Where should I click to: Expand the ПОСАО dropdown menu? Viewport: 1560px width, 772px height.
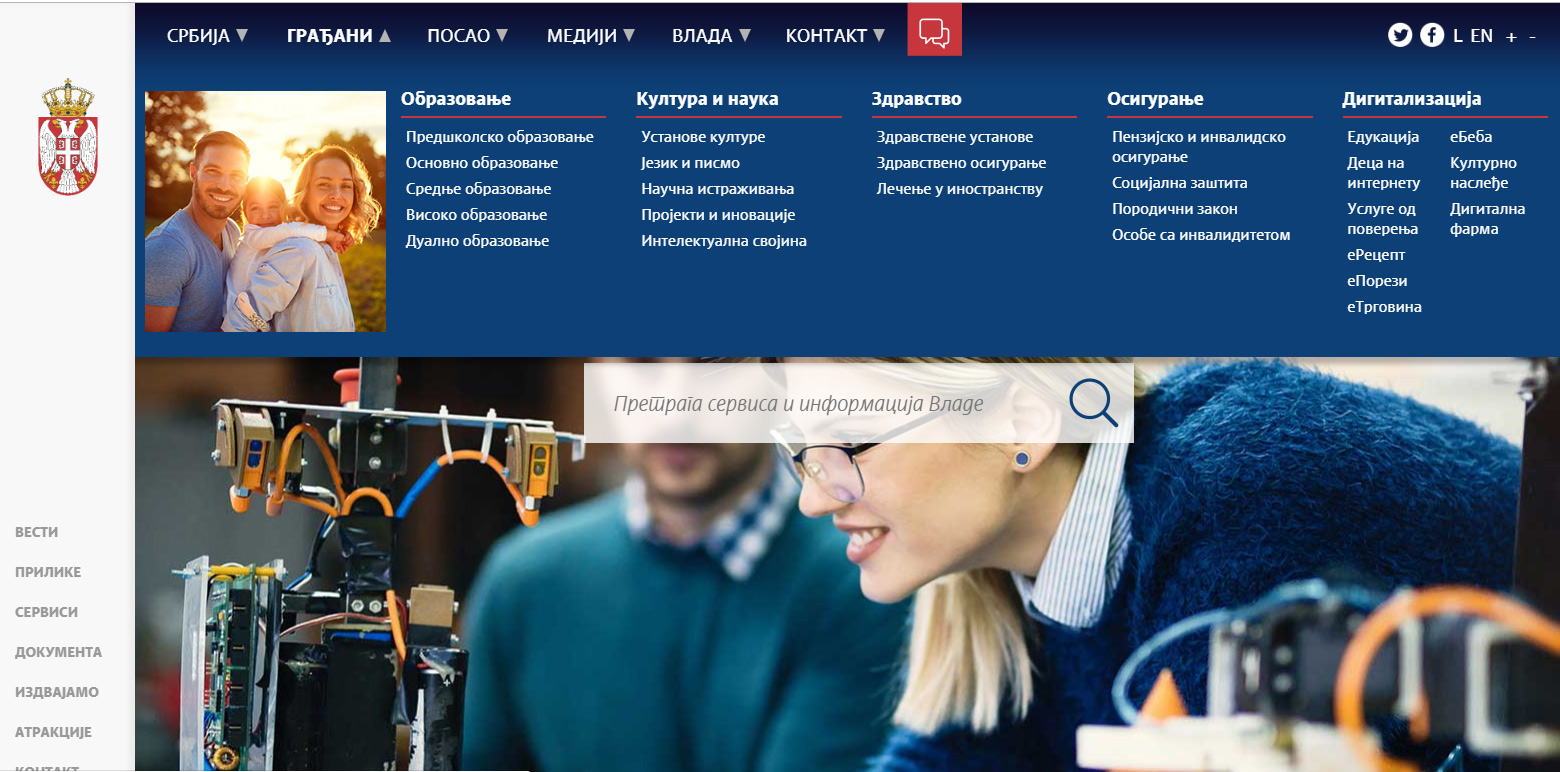[468, 36]
